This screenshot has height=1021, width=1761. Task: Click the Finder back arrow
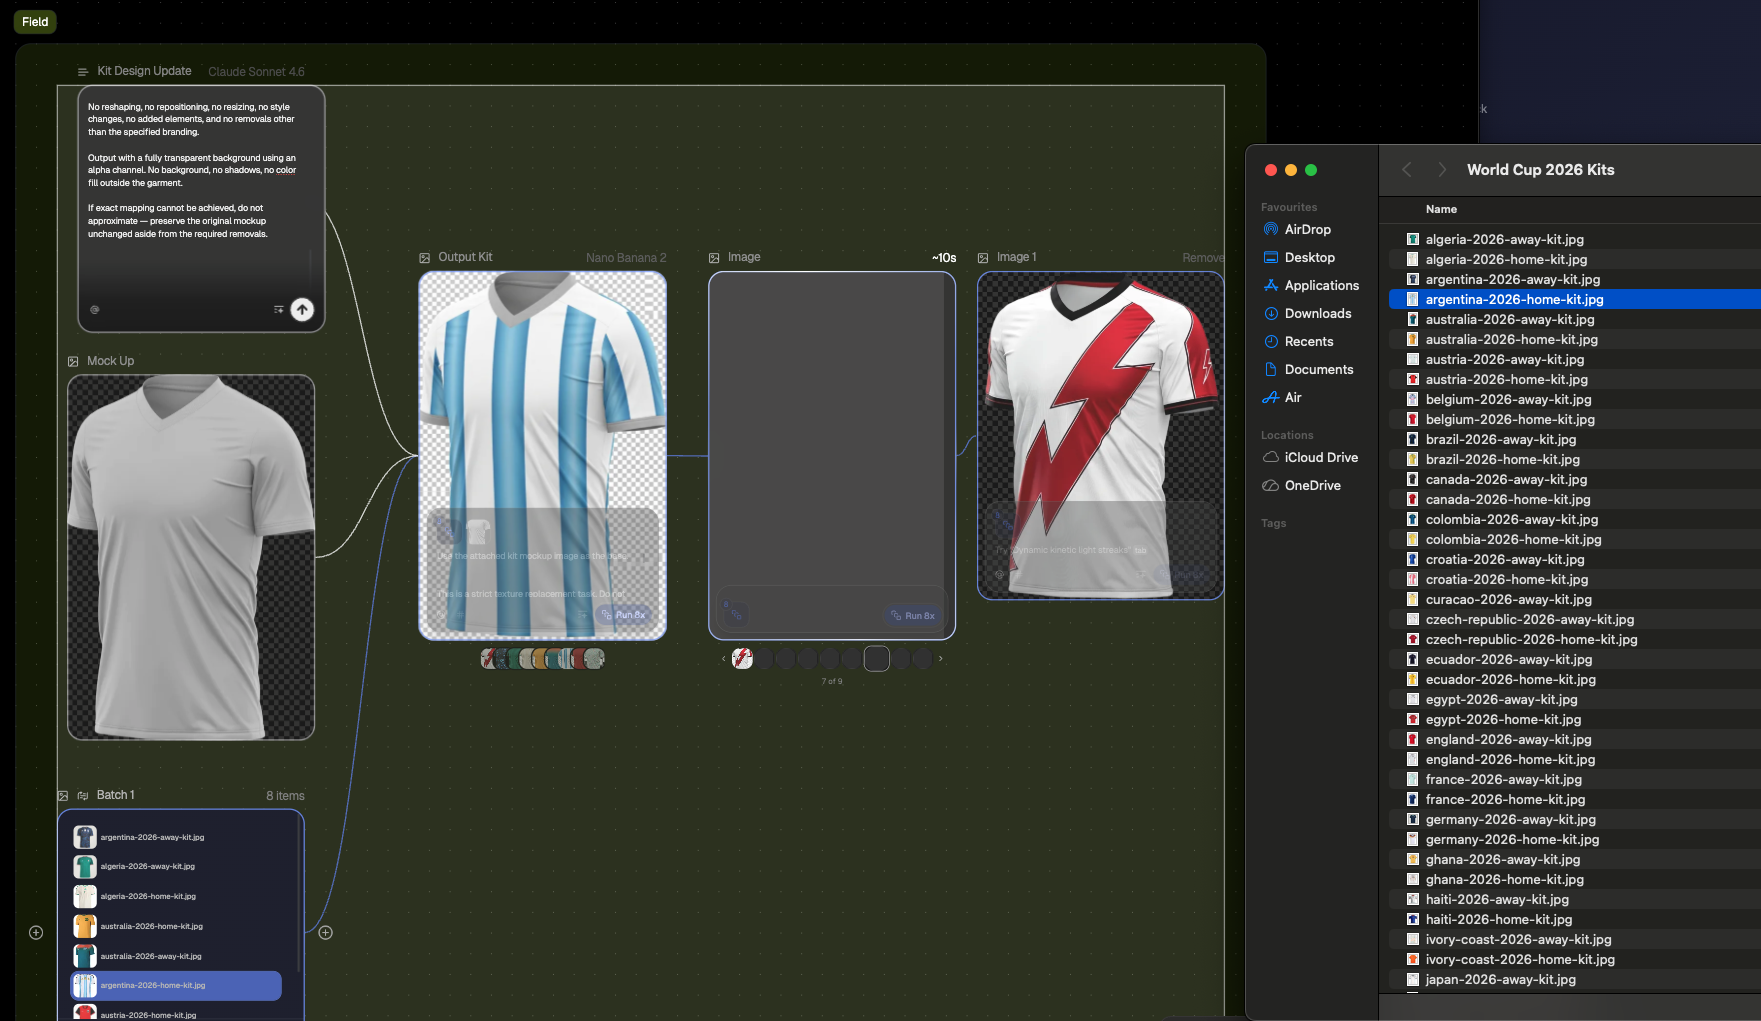click(x=1407, y=170)
